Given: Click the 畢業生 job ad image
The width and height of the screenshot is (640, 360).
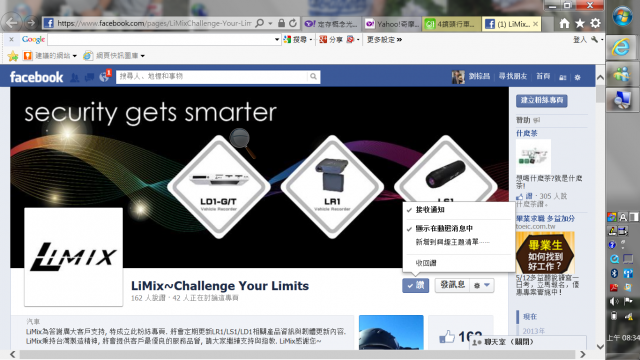Looking at the screenshot, I should point(545,253).
